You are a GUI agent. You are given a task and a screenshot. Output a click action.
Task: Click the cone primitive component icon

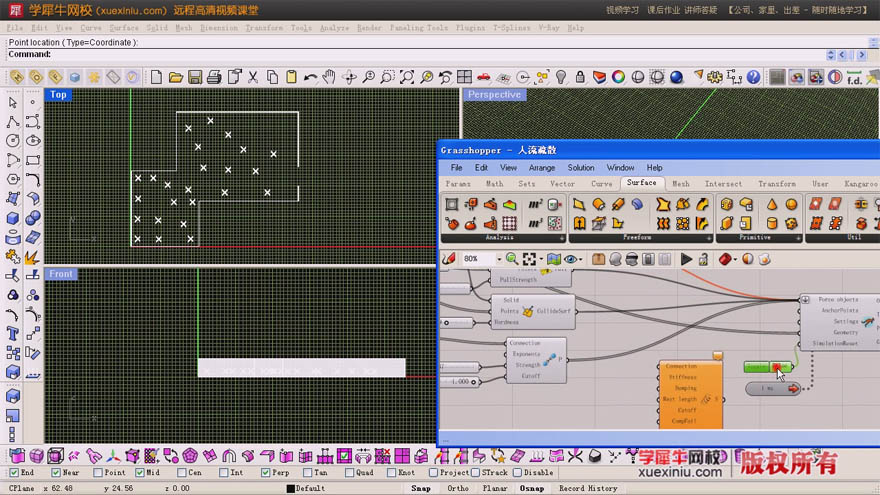click(x=772, y=204)
